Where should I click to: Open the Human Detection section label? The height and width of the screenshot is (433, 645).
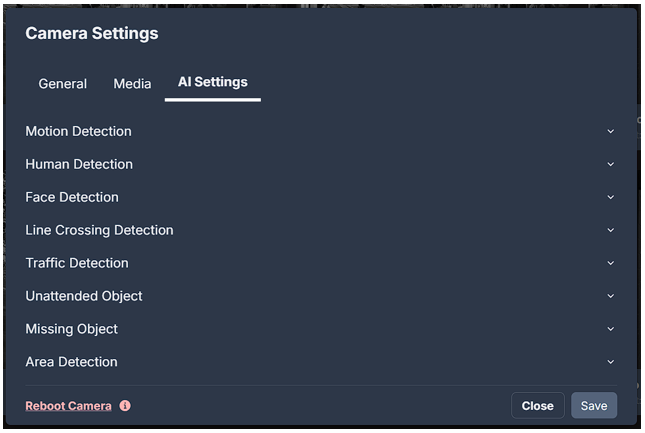pyautogui.click(x=79, y=164)
